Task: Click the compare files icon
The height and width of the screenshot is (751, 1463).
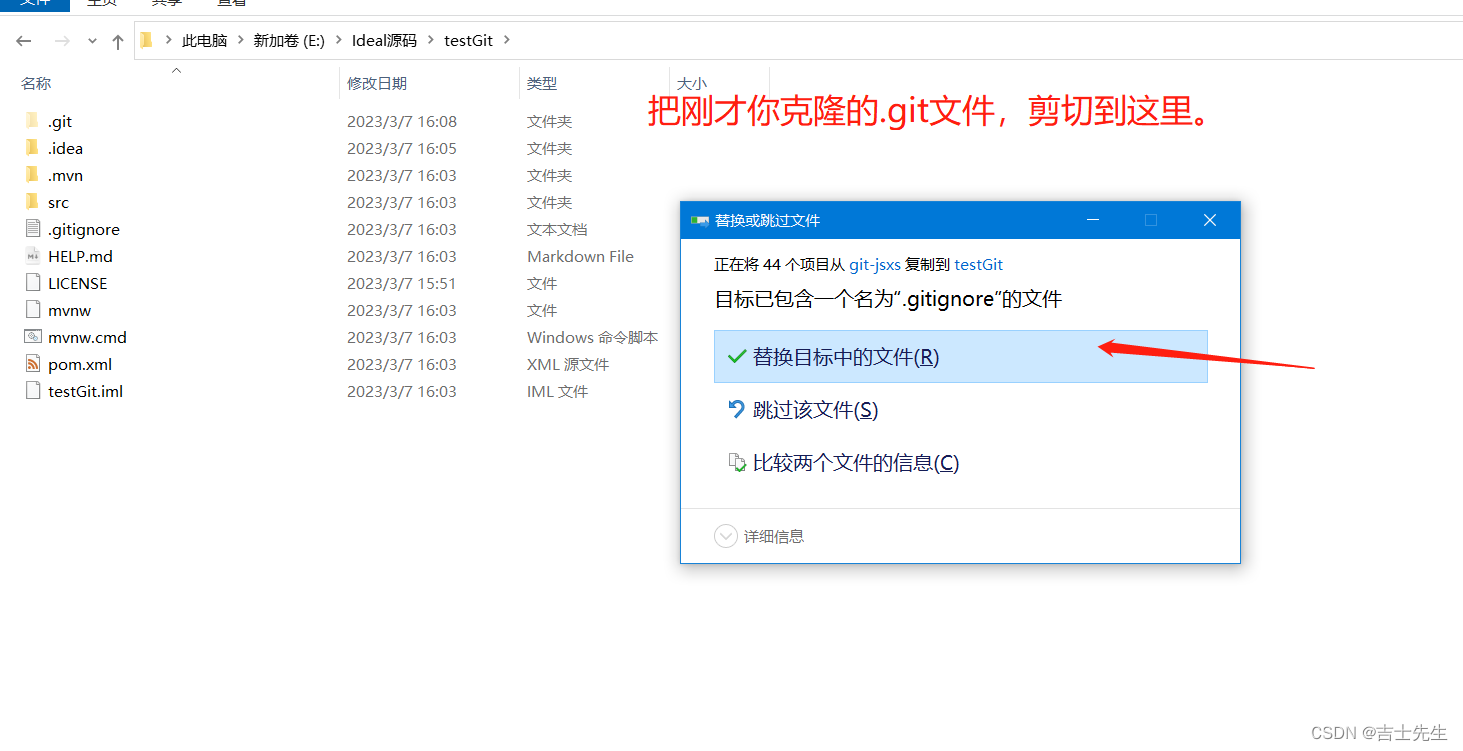Action: [737, 463]
